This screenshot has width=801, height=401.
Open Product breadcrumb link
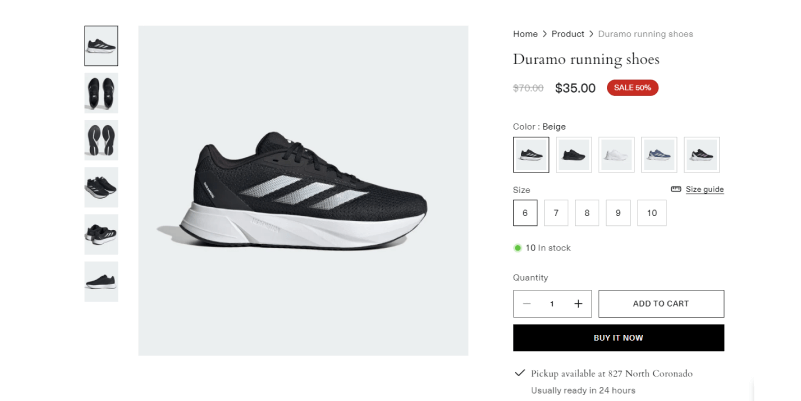pos(568,34)
